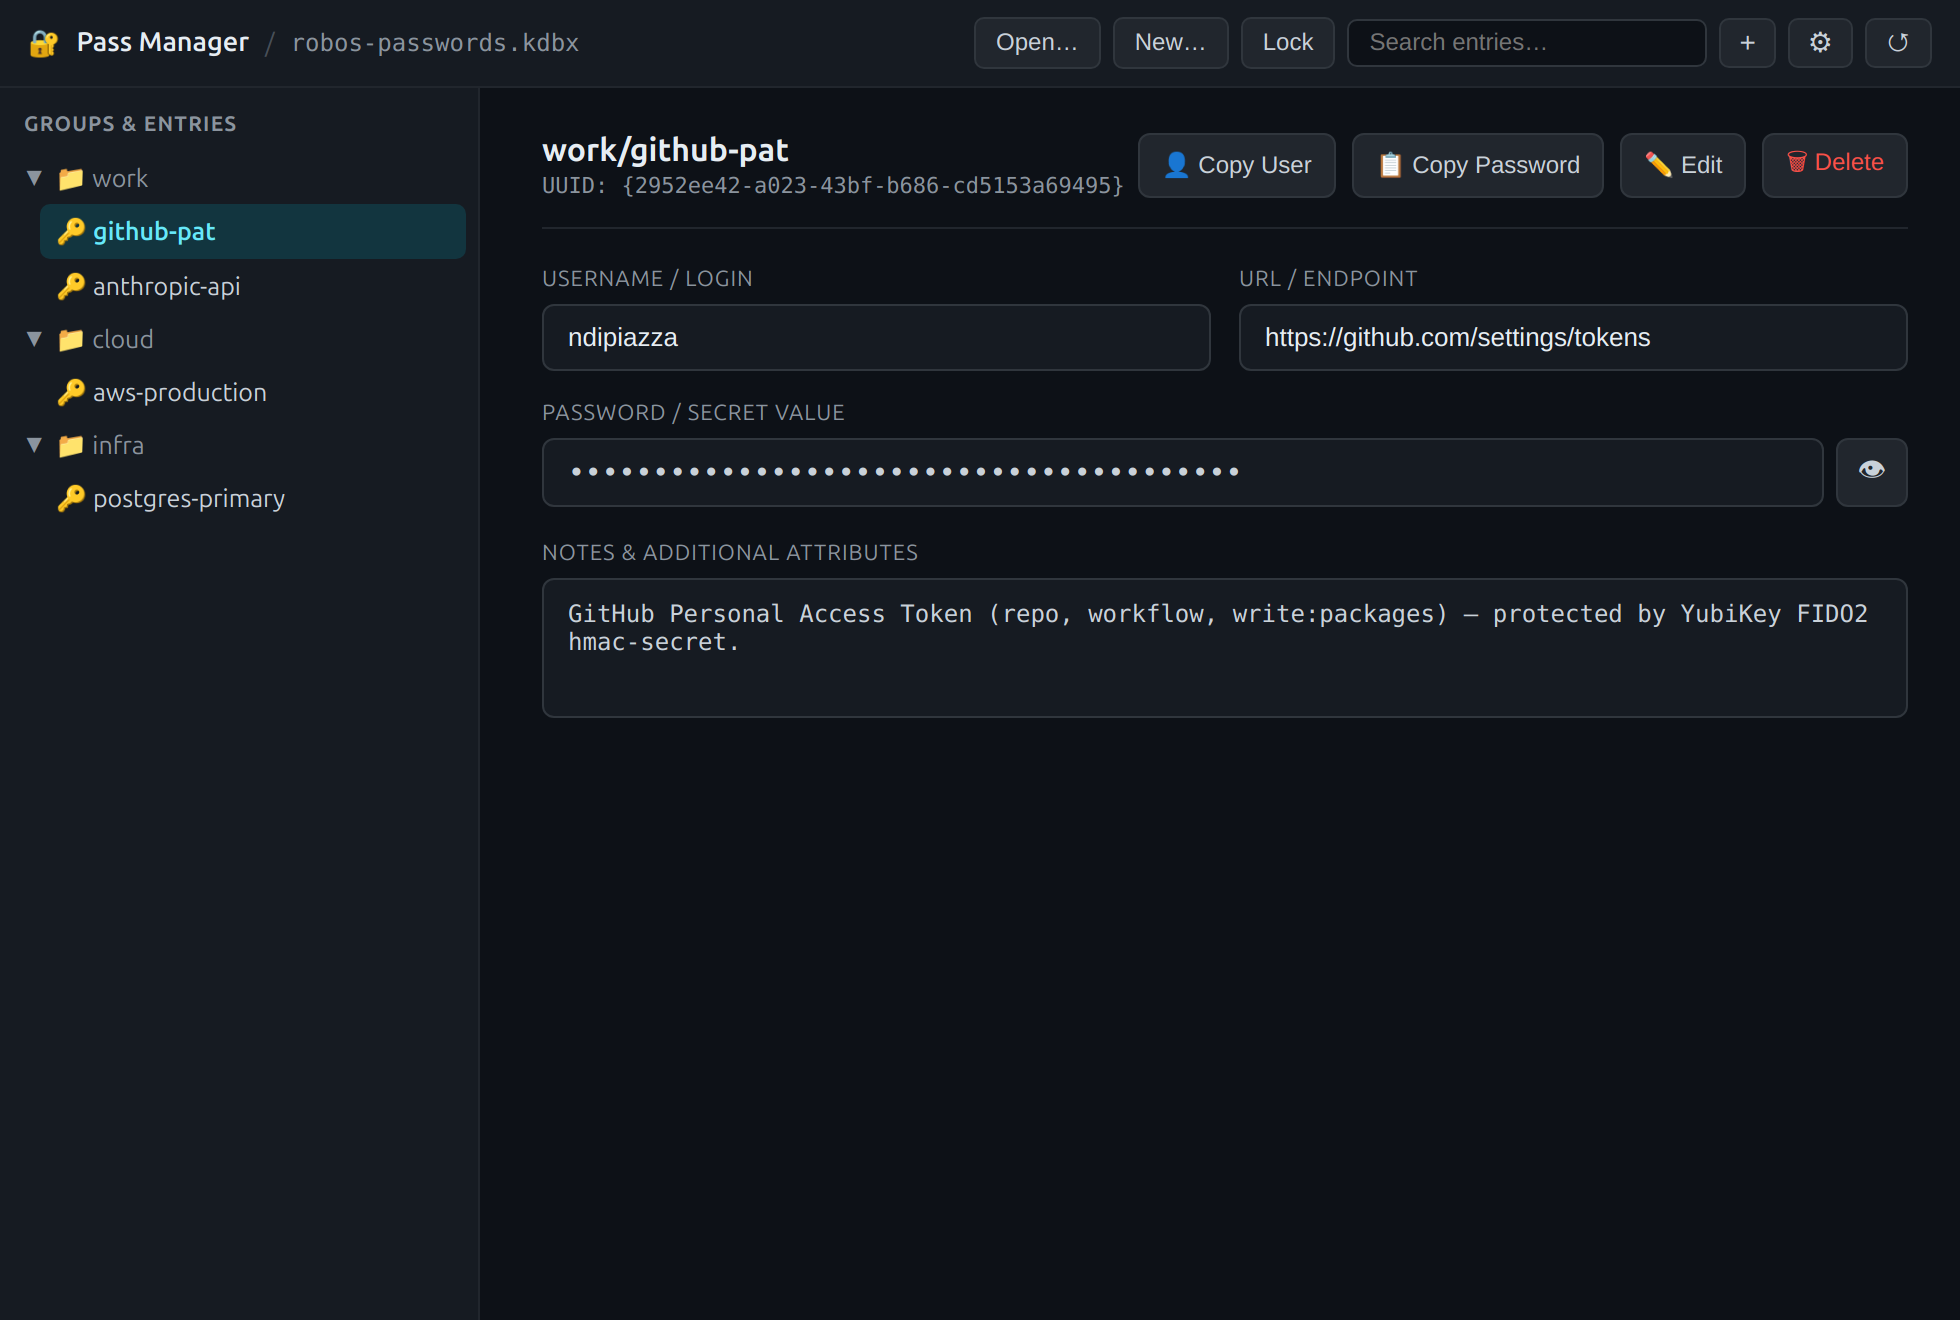Screen dimensions: 1960x1320
Task: Edit the github-pat entry
Action: coord(1683,166)
